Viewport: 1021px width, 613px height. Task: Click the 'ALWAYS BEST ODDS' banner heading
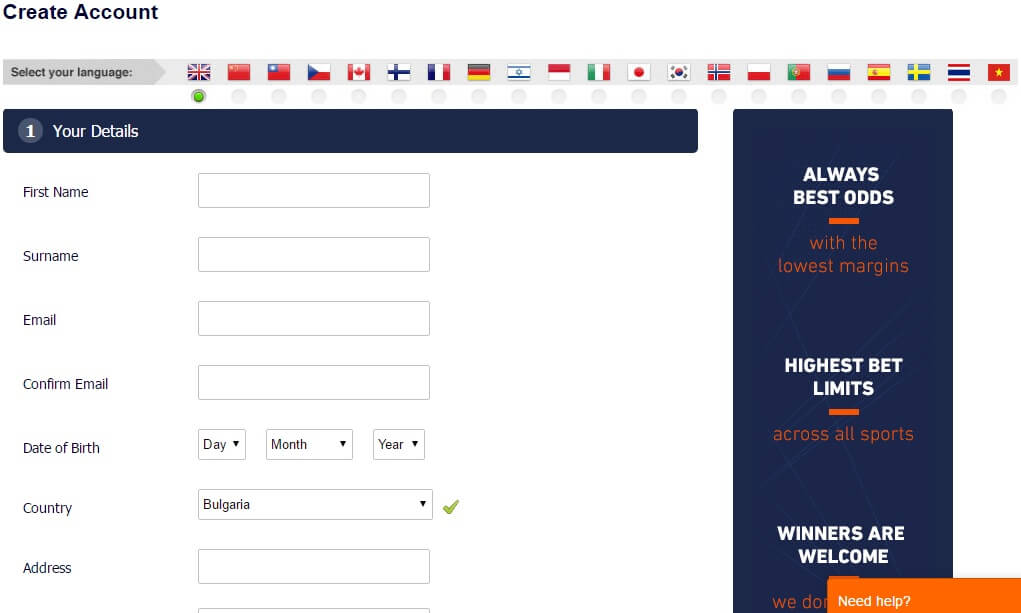click(x=843, y=186)
